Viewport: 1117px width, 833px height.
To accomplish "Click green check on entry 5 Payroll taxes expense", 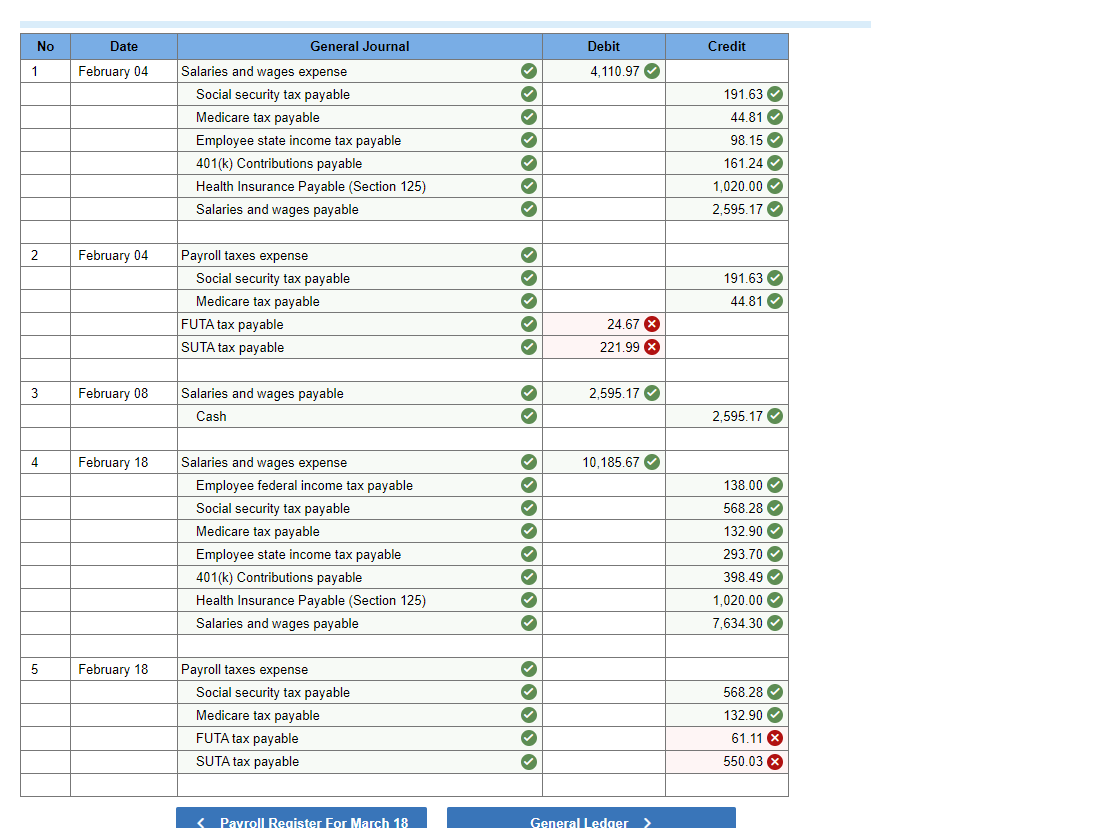I will 529,669.
